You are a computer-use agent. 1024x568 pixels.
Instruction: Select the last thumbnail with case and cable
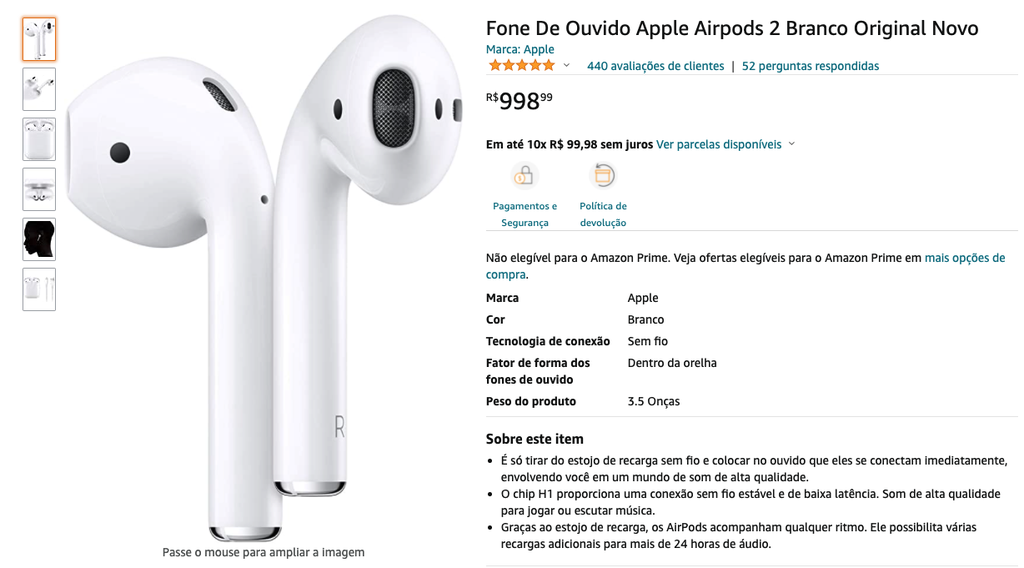pos(39,289)
